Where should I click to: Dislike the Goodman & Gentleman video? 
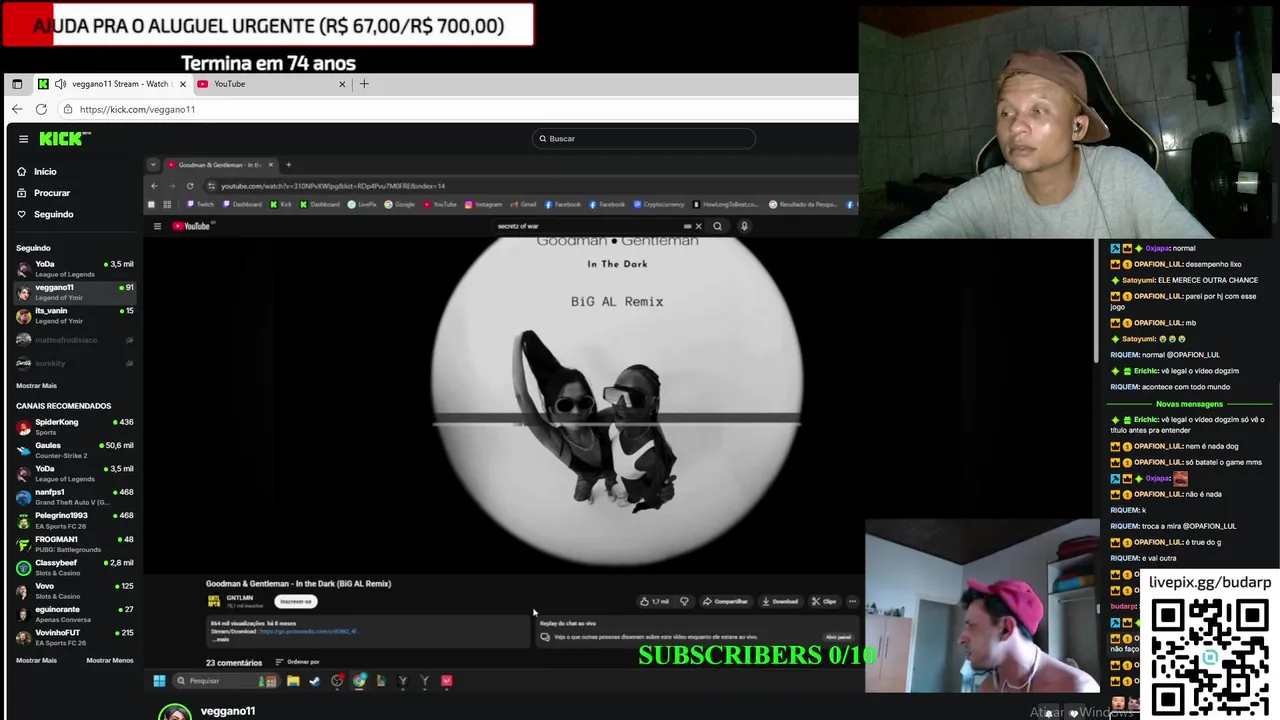pyautogui.click(x=684, y=601)
